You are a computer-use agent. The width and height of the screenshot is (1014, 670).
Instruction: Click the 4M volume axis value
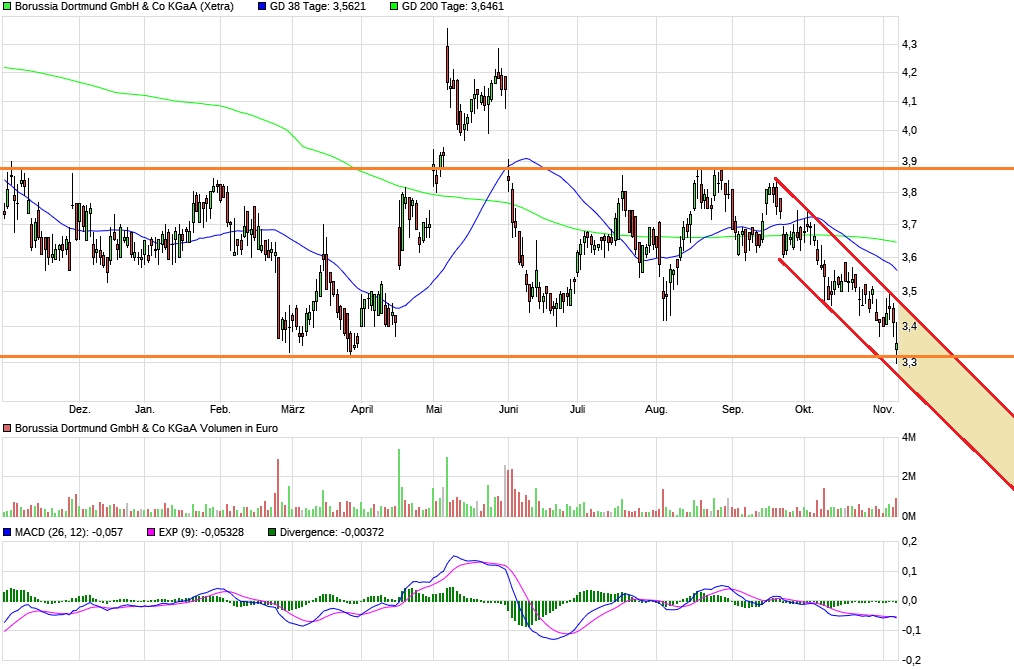pos(909,437)
